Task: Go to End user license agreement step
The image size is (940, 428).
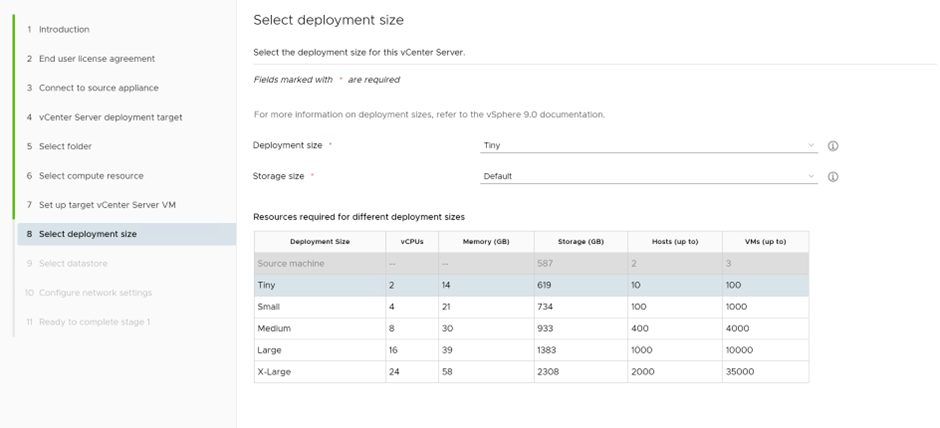Action: click(x=96, y=59)
